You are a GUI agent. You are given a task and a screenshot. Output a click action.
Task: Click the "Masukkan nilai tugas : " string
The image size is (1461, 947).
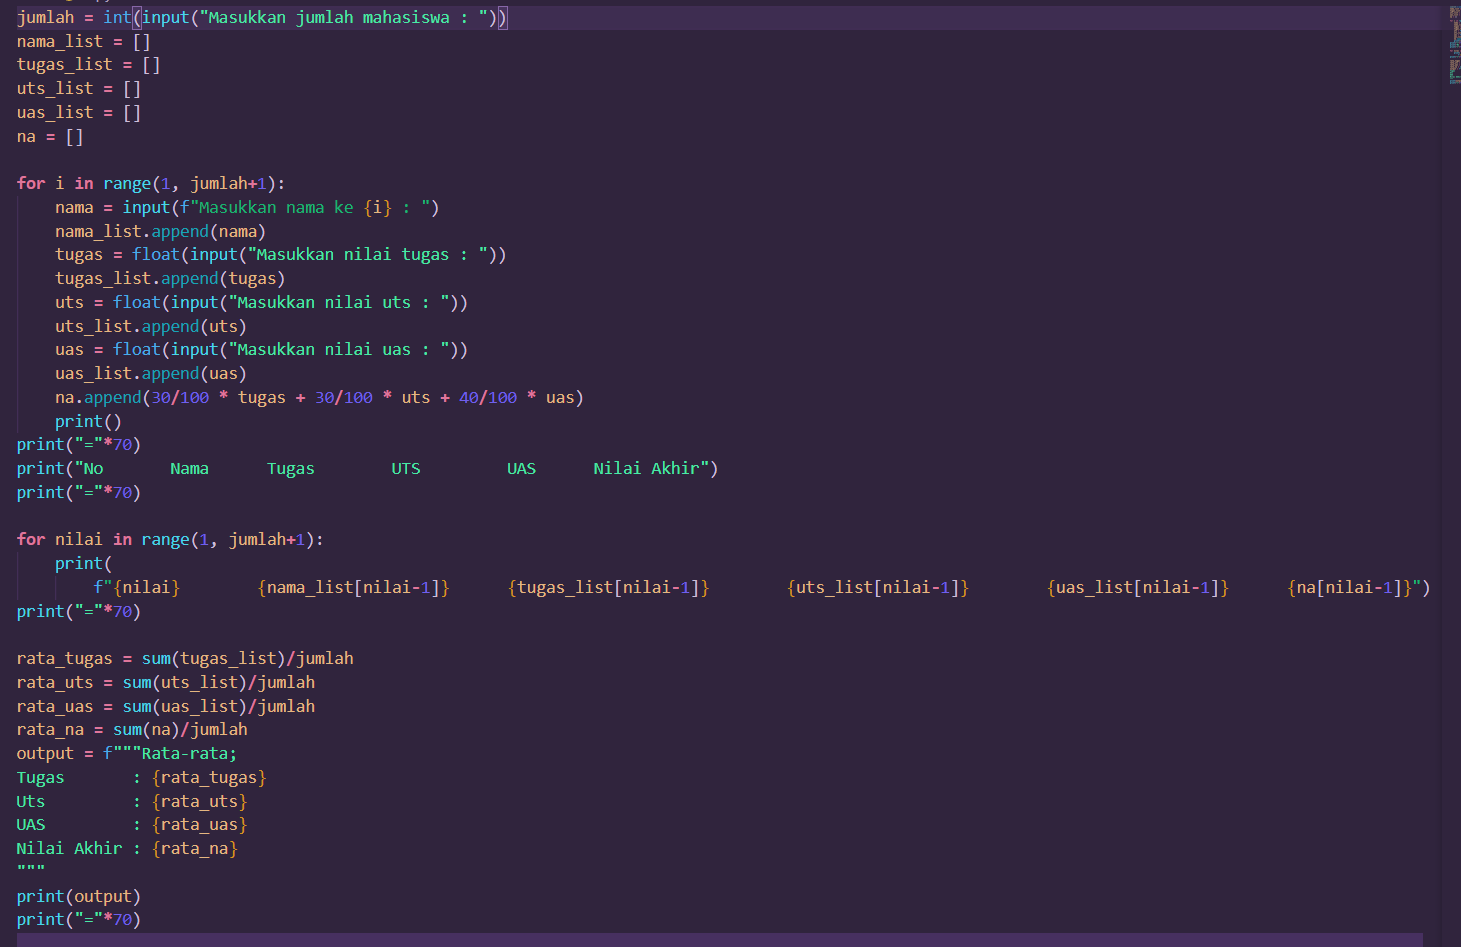[367, 255]
